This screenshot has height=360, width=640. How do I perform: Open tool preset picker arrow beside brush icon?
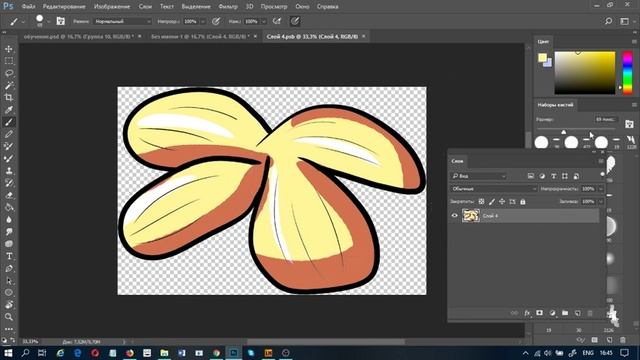point(23,21)
